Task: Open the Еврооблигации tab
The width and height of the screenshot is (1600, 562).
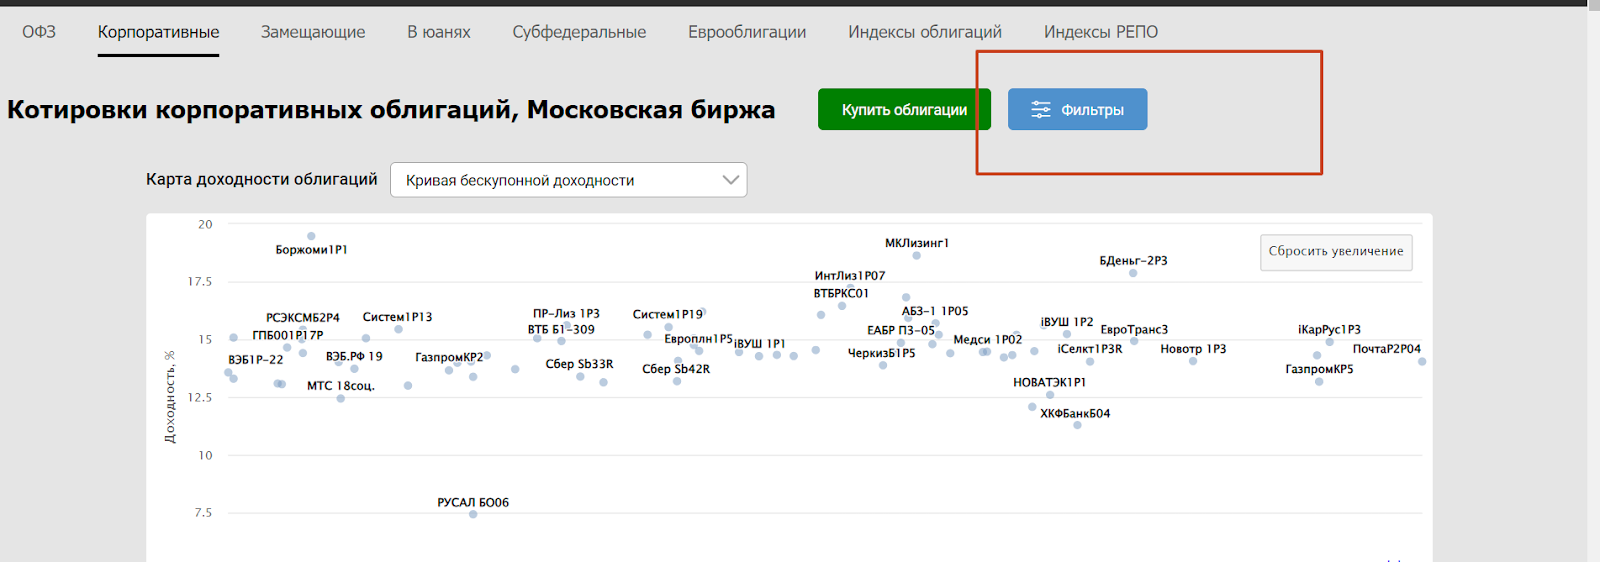Action: click(747, 32)
